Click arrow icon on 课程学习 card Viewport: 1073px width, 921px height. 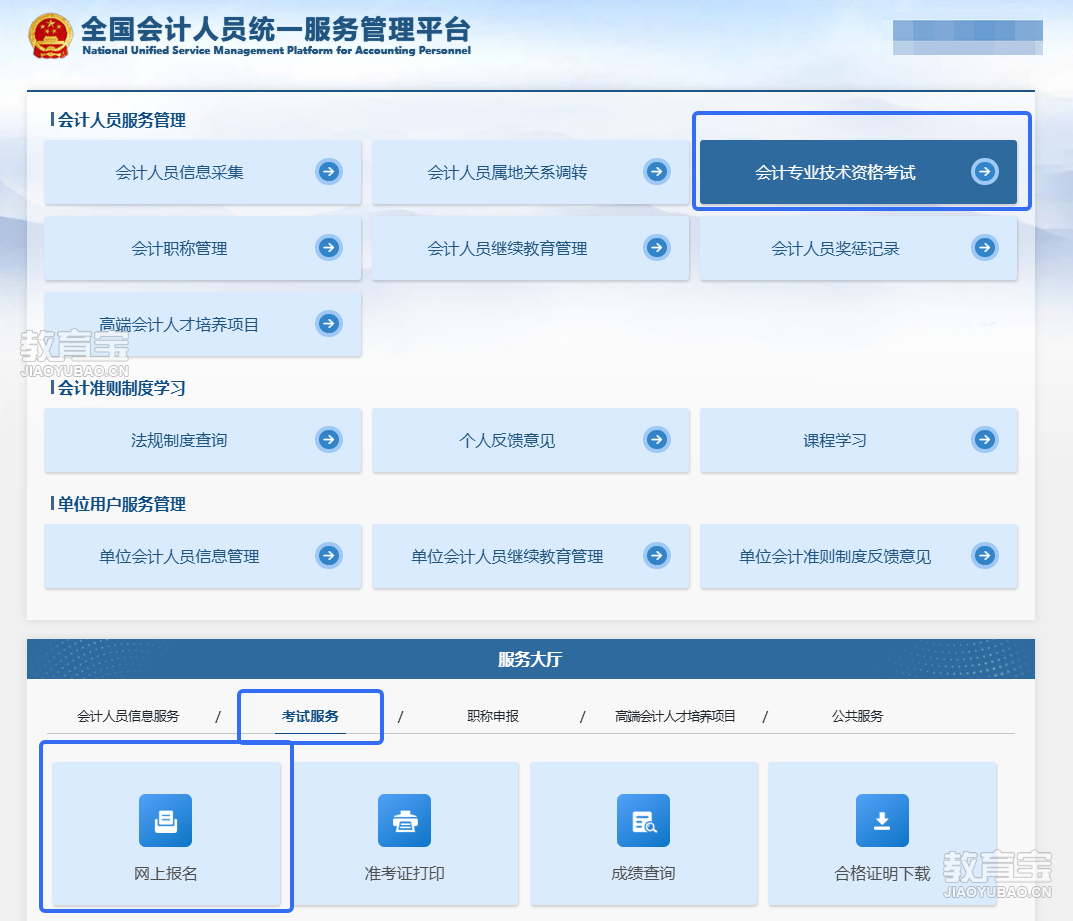(x=985, y=439)
